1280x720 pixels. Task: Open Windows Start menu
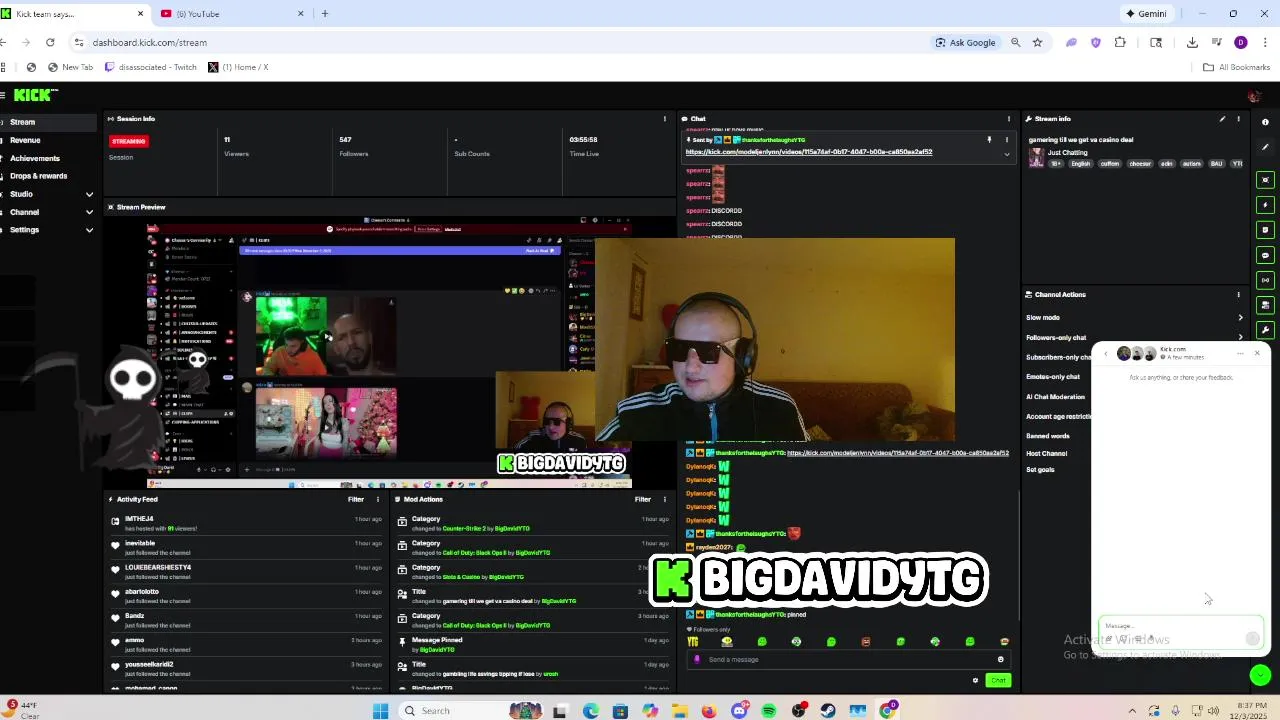click(380, 711)
